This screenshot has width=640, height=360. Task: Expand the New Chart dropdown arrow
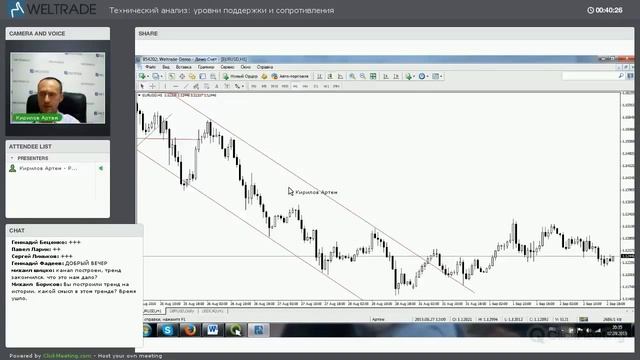pos(148,76)
